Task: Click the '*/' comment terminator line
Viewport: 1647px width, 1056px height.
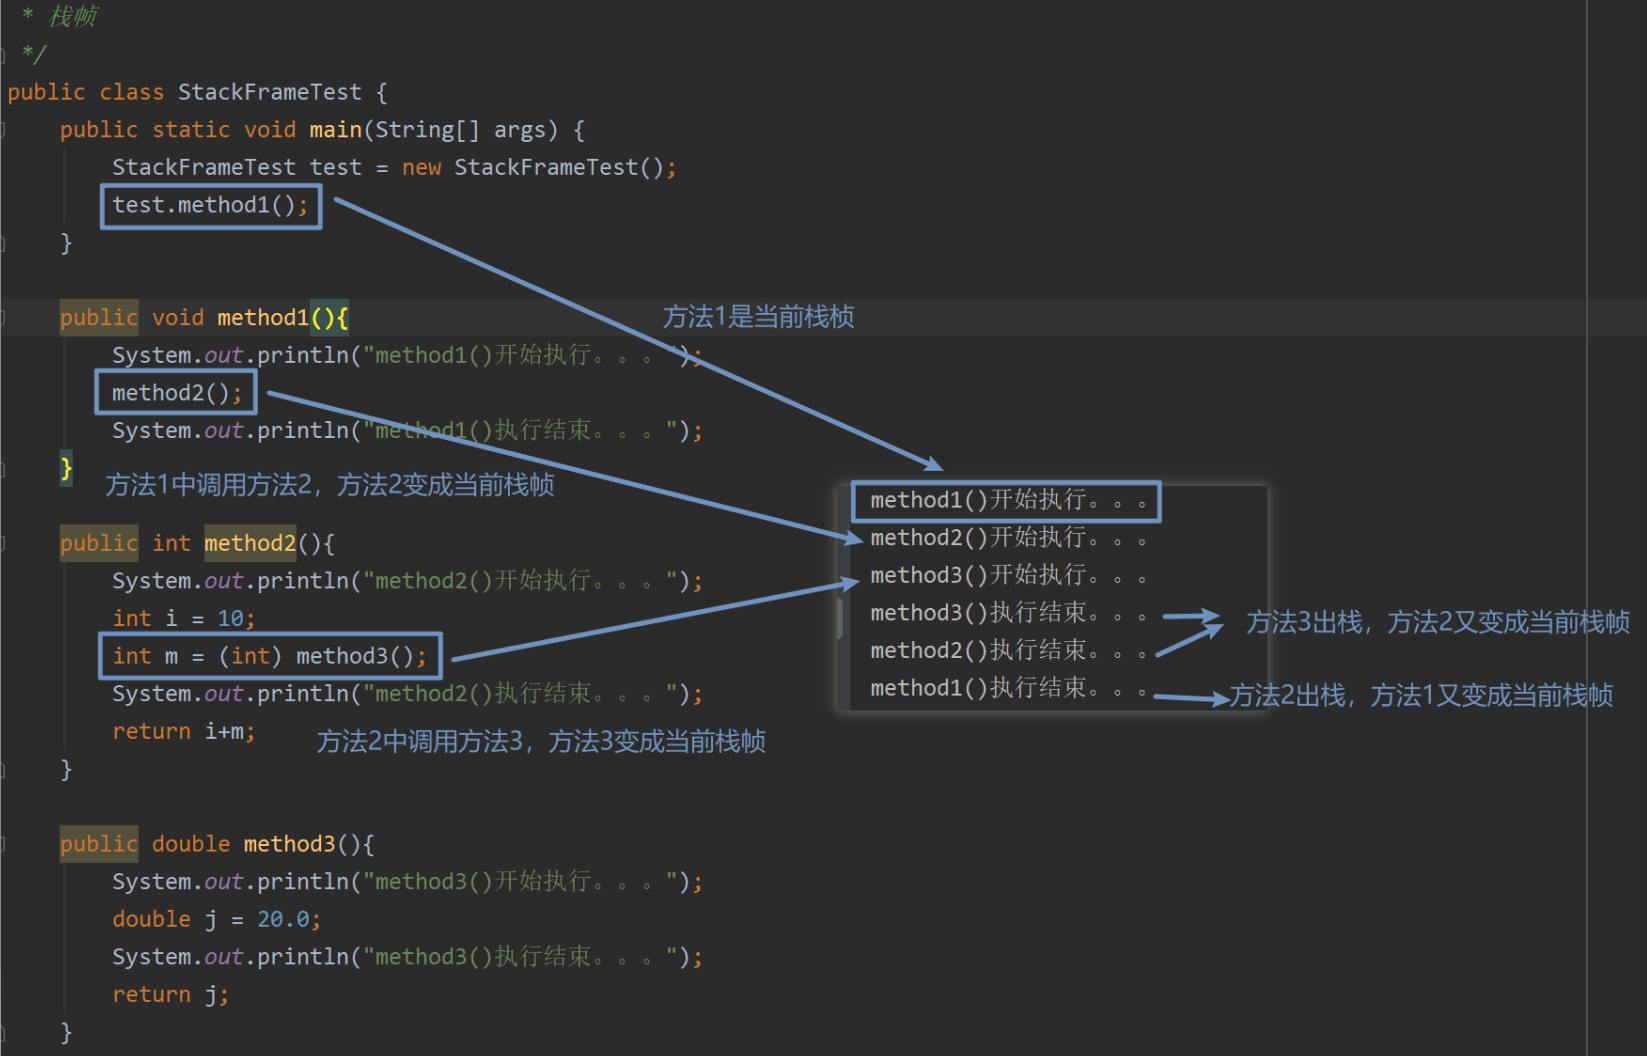Action: [34, 53]
